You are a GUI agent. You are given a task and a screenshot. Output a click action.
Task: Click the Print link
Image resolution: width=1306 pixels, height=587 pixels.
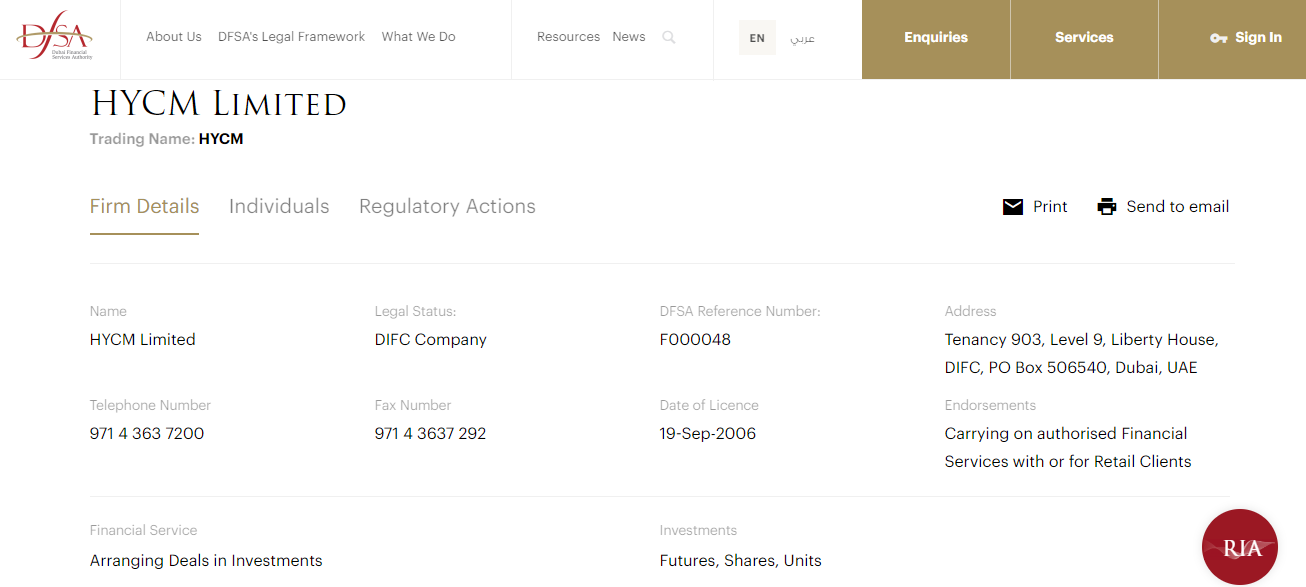point(1050,207)
